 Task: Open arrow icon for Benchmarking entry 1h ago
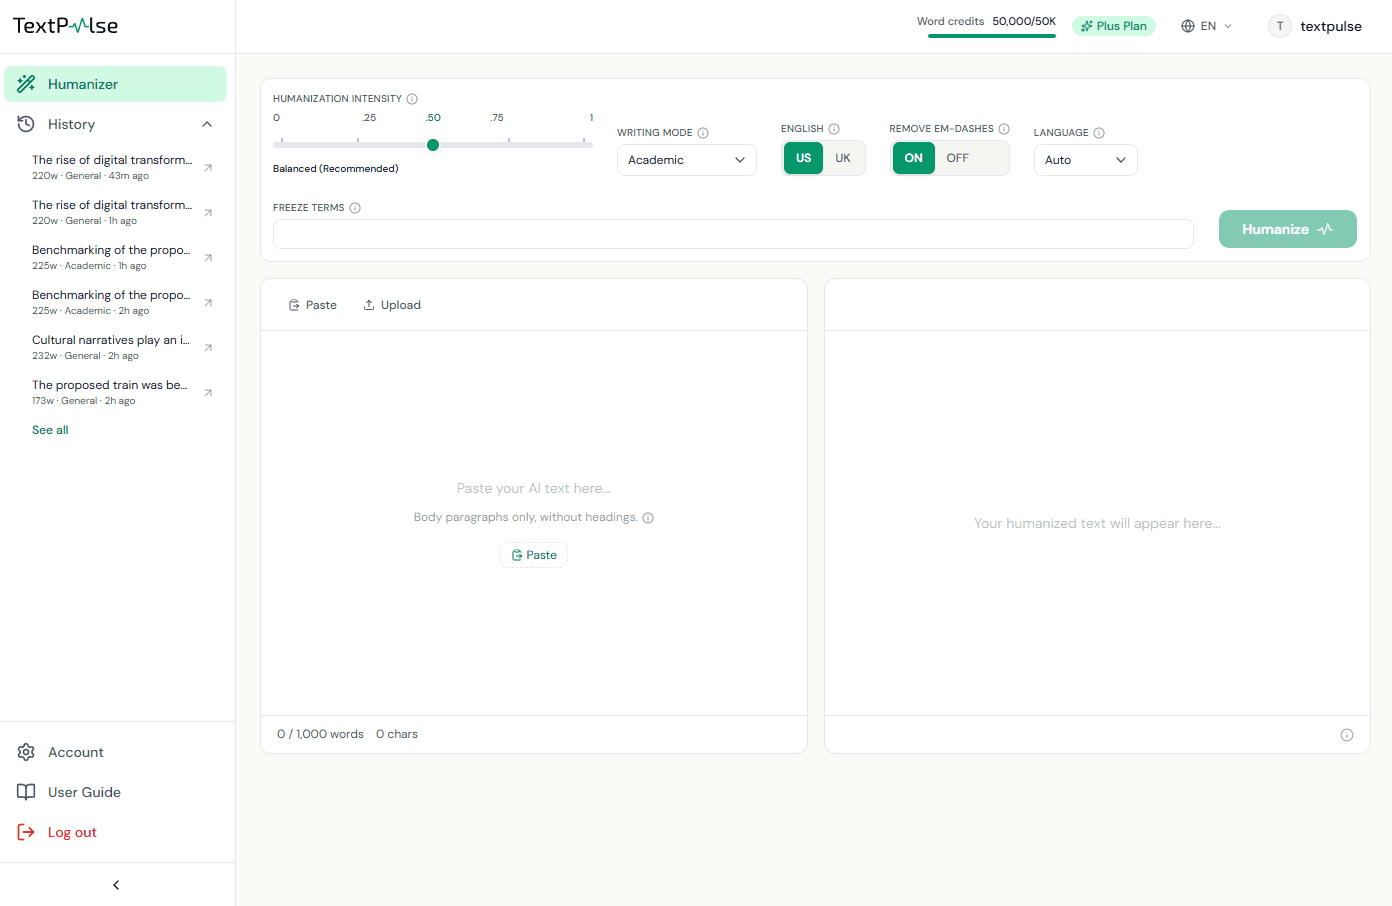pos(208,257)
